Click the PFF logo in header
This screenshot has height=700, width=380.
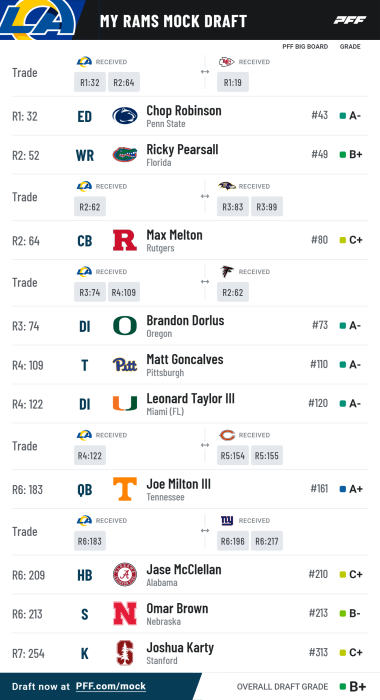click(350, 20)
